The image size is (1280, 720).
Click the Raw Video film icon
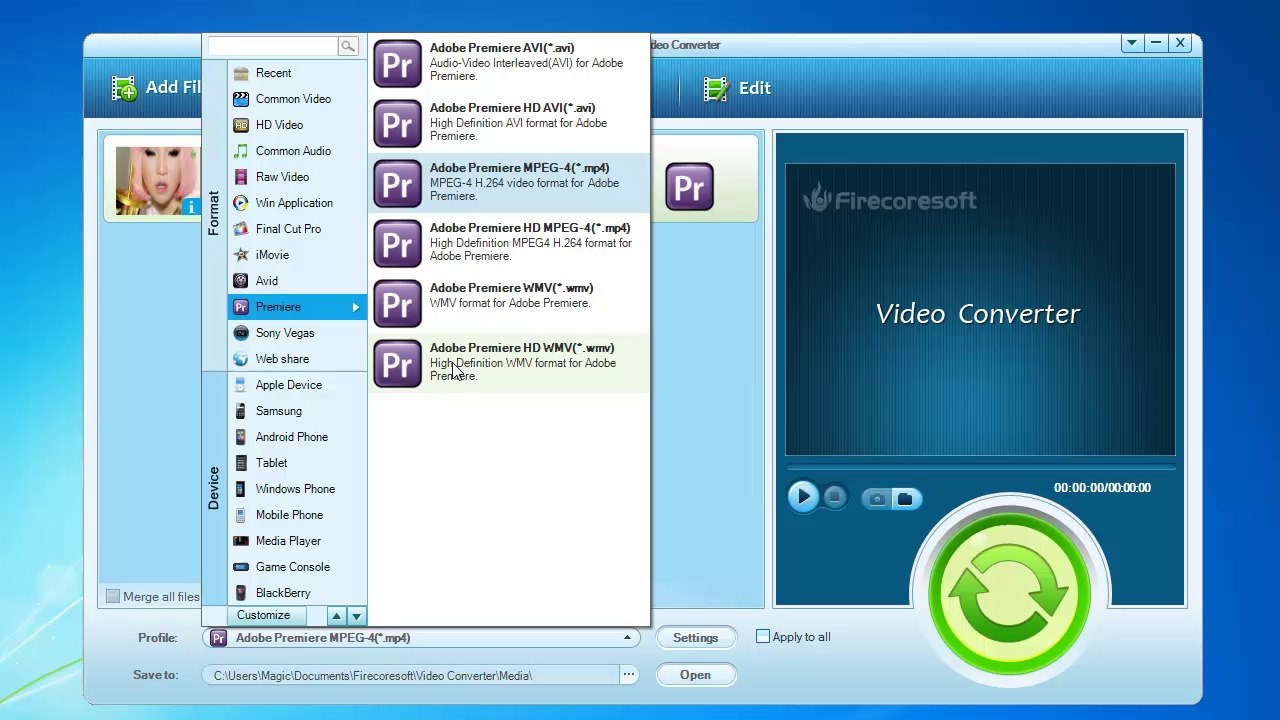coord(241,177)
